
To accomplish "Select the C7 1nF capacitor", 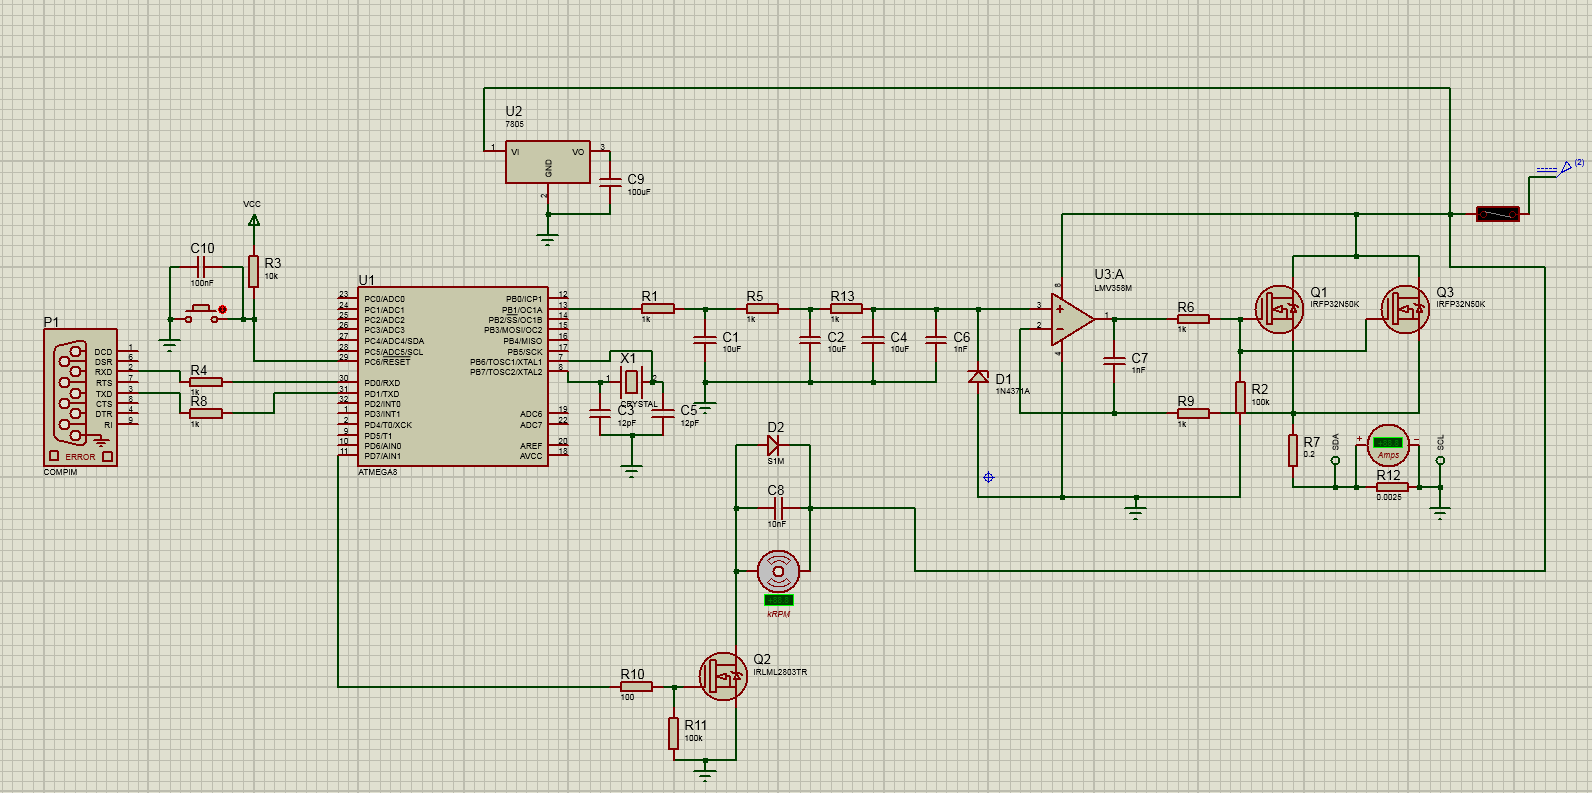I will tap(1114, 361).
